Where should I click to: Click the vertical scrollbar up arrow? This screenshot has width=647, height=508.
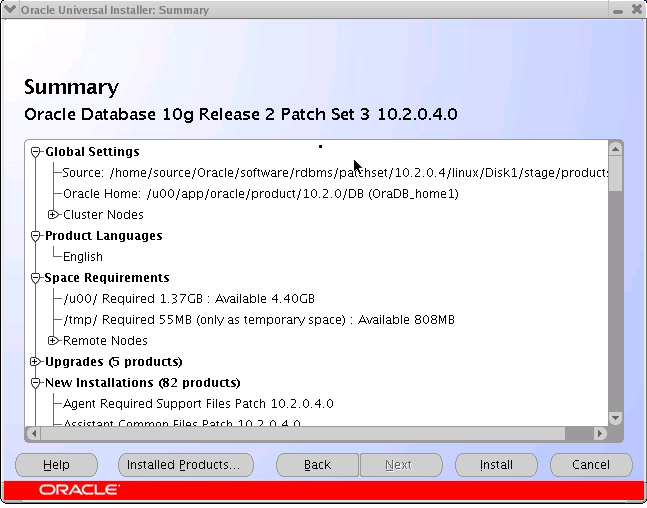pyautogui.click(x=615, y=149)
